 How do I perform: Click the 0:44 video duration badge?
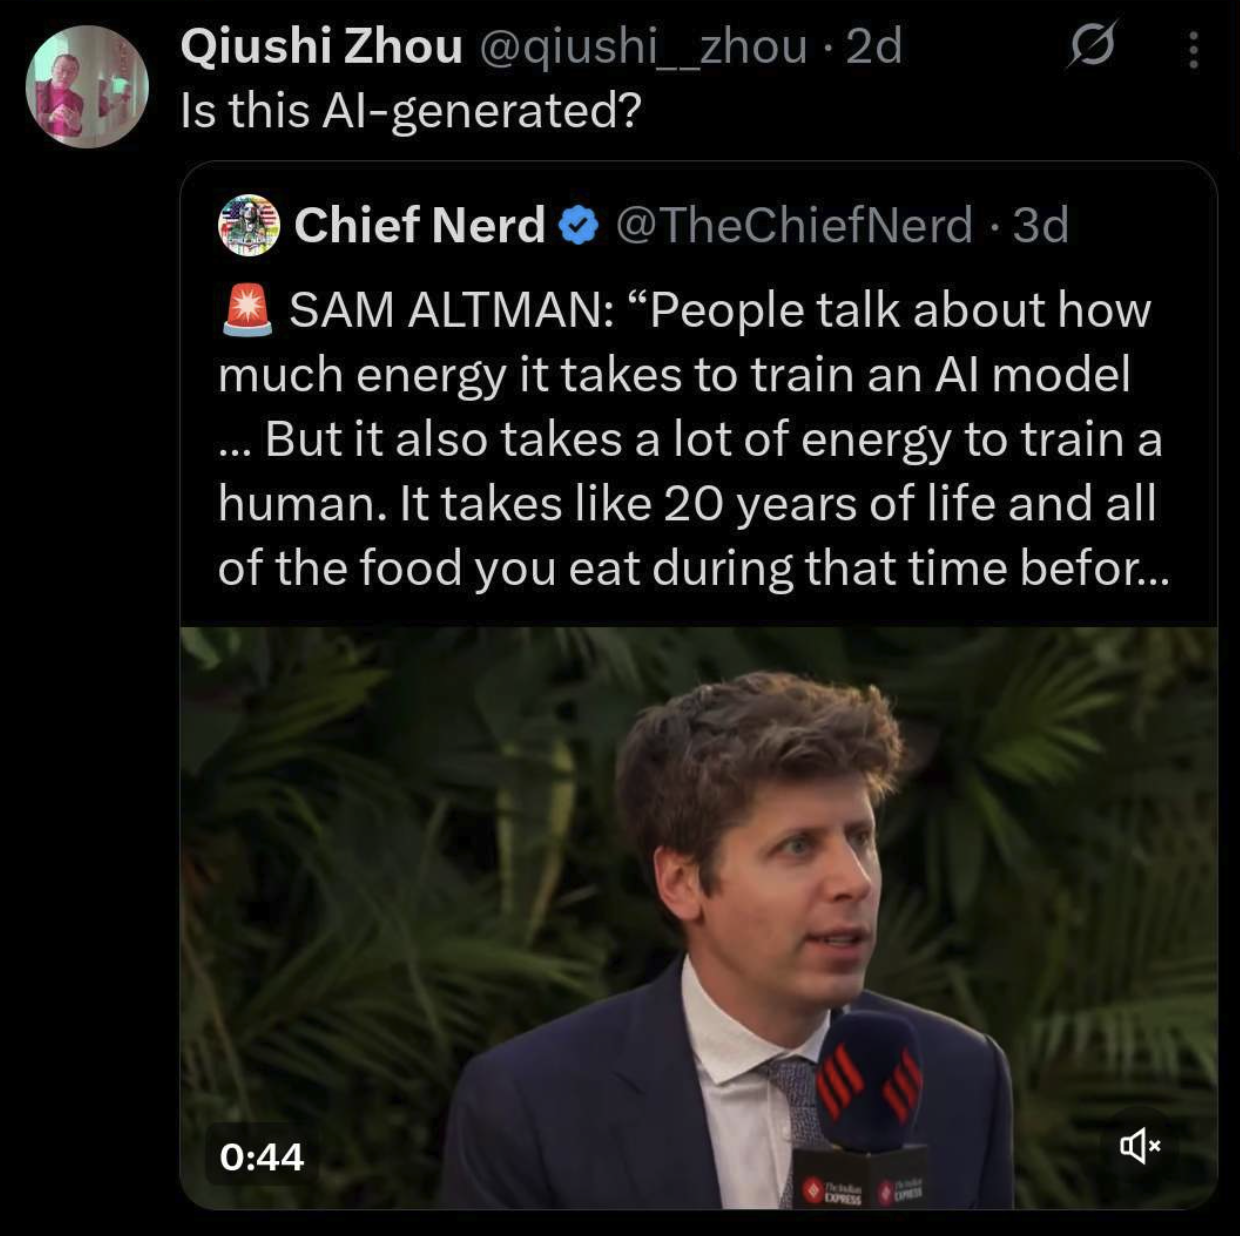click(x=262, y=1157)
